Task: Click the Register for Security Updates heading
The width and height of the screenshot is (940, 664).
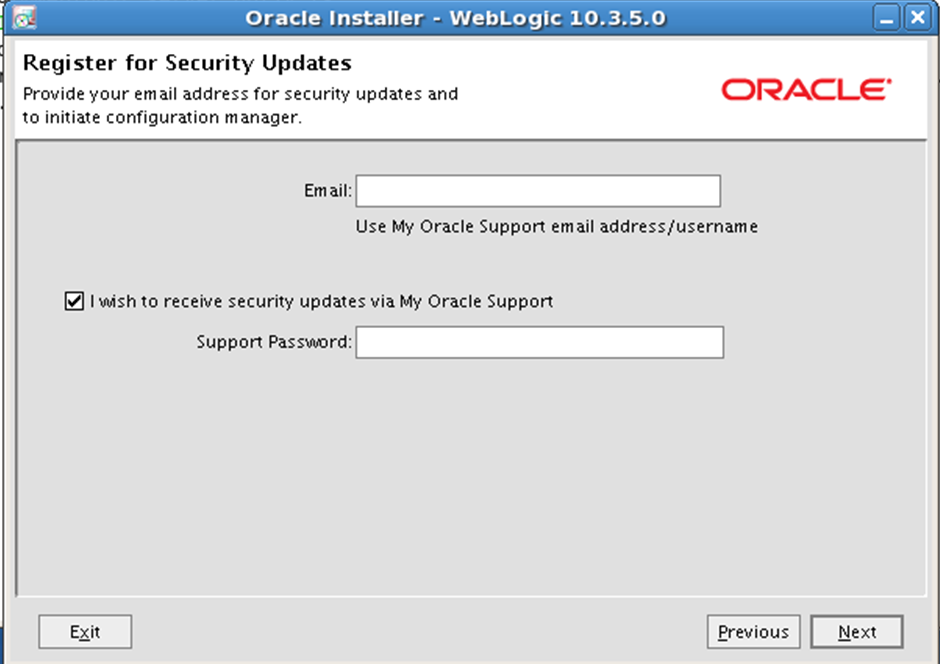Action: tap(187, 63)
